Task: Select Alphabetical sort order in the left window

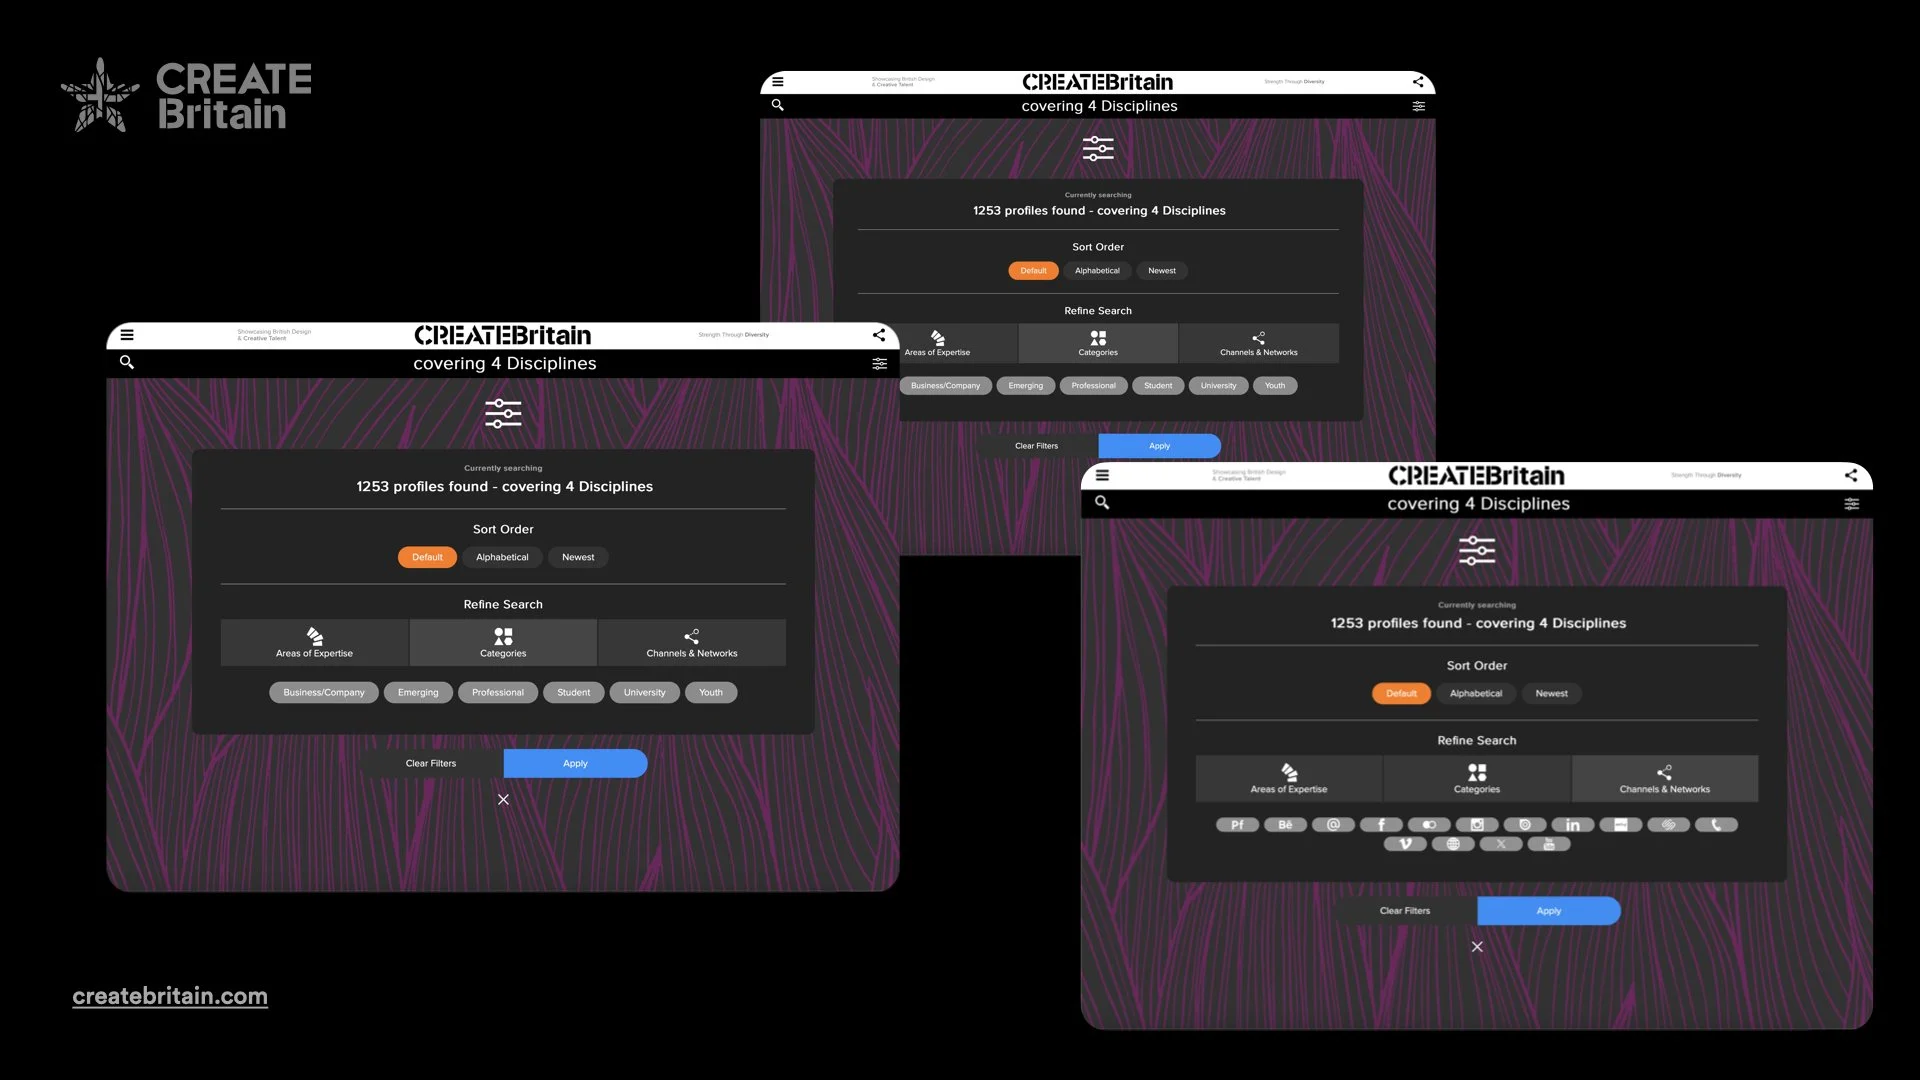Action: (x=502, y=557)
